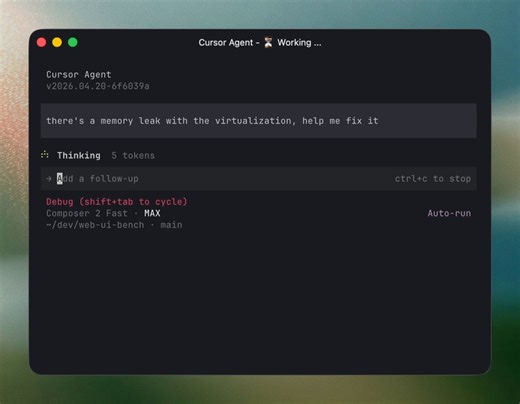Click the Thinking spinner icon
Image resolution: width=520 pixels, height=404 pixels.
[x=45, y=155]
